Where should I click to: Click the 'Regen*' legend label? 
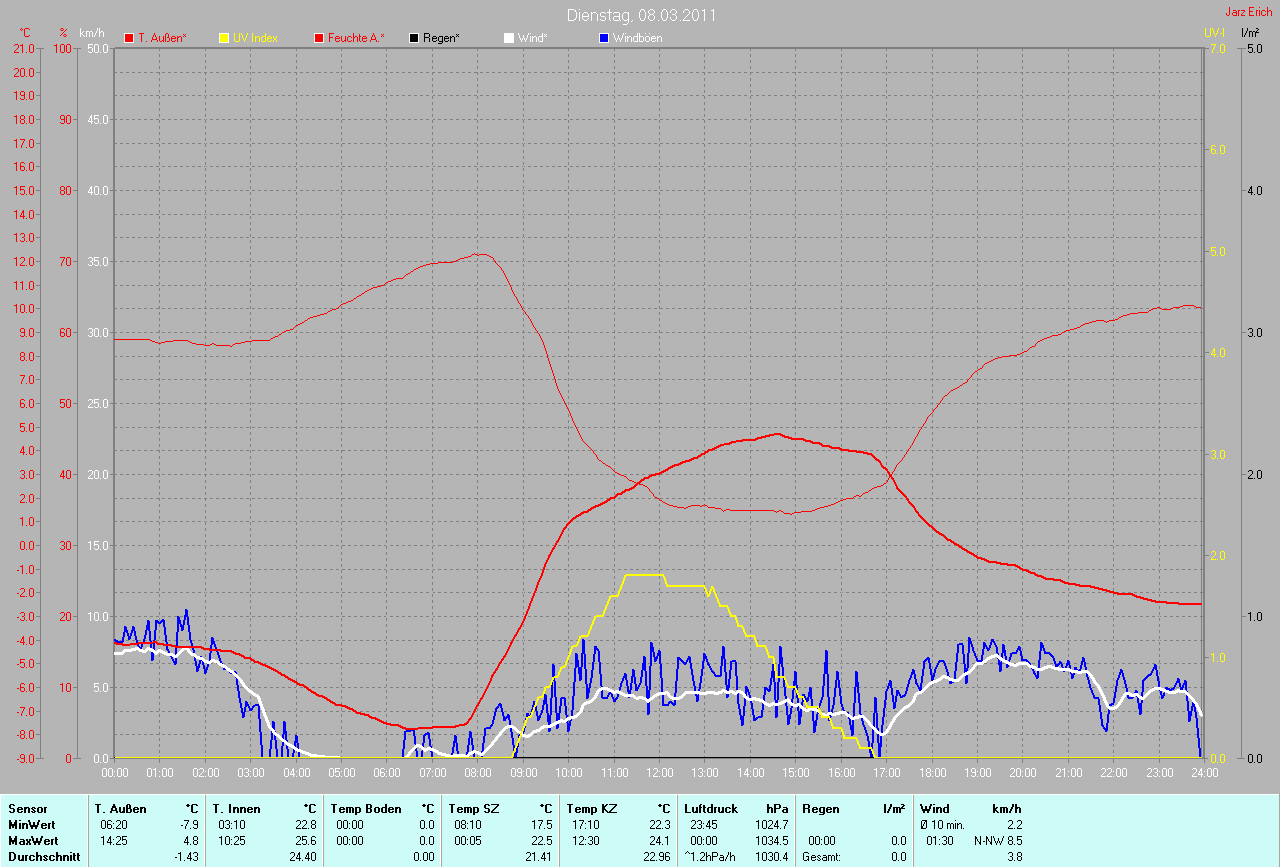[x=441, y=38]
